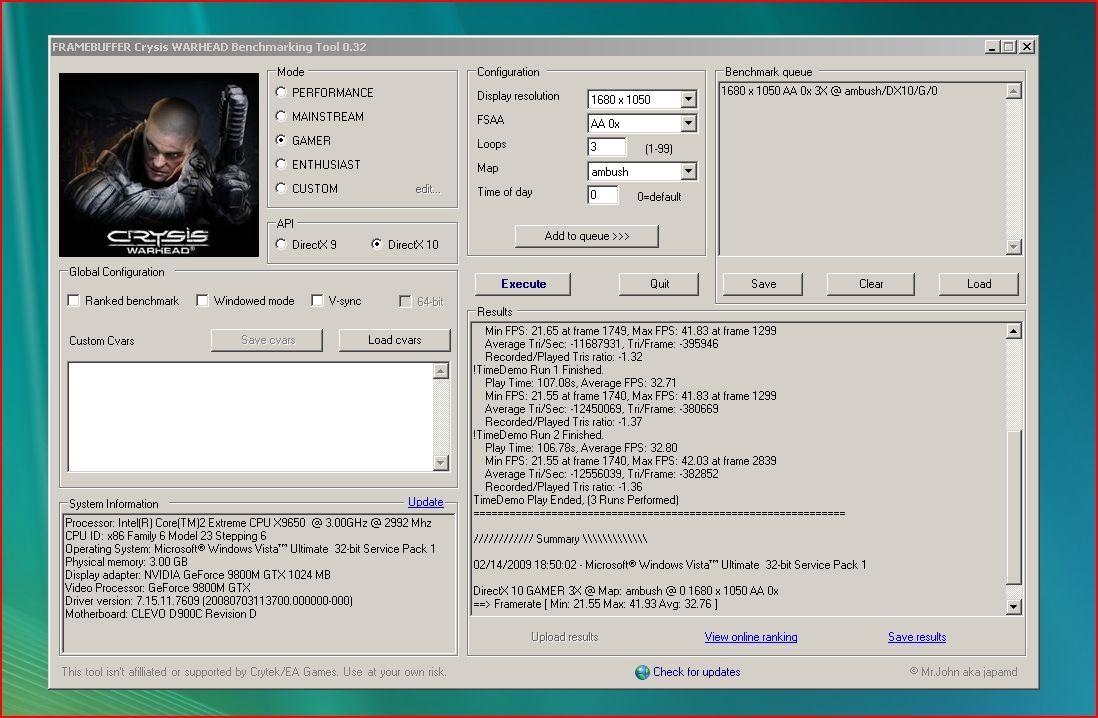Click the '!TimeDemo Run 1 Finished.' line
1098x718 pixels.
coord(538,370)
